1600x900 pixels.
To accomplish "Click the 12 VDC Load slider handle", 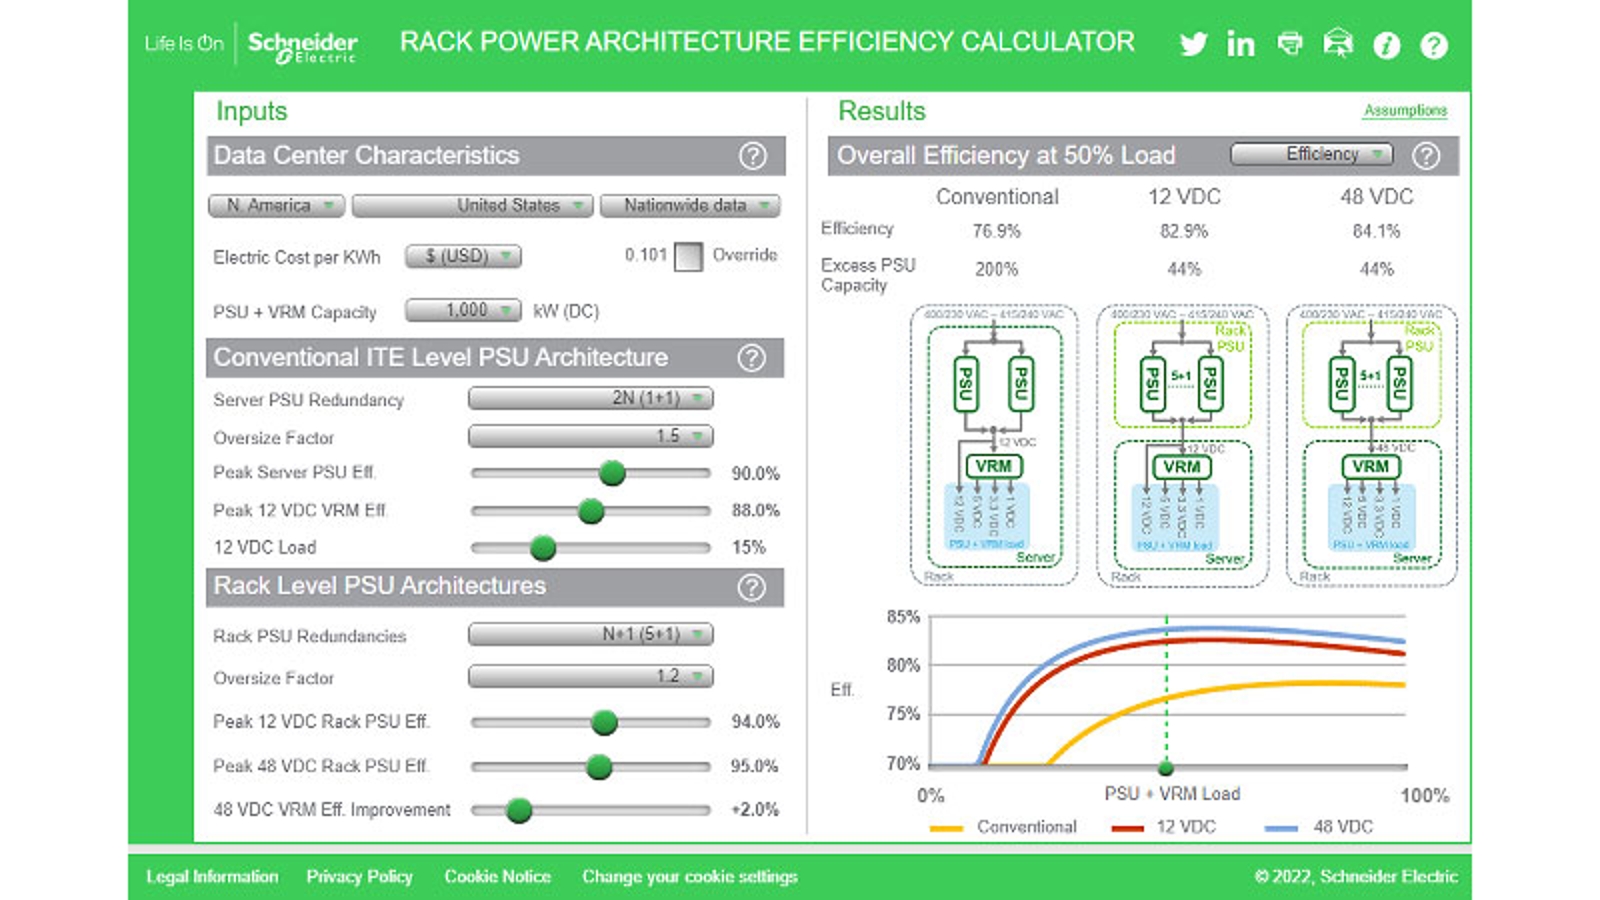I will tap(543, 548).
